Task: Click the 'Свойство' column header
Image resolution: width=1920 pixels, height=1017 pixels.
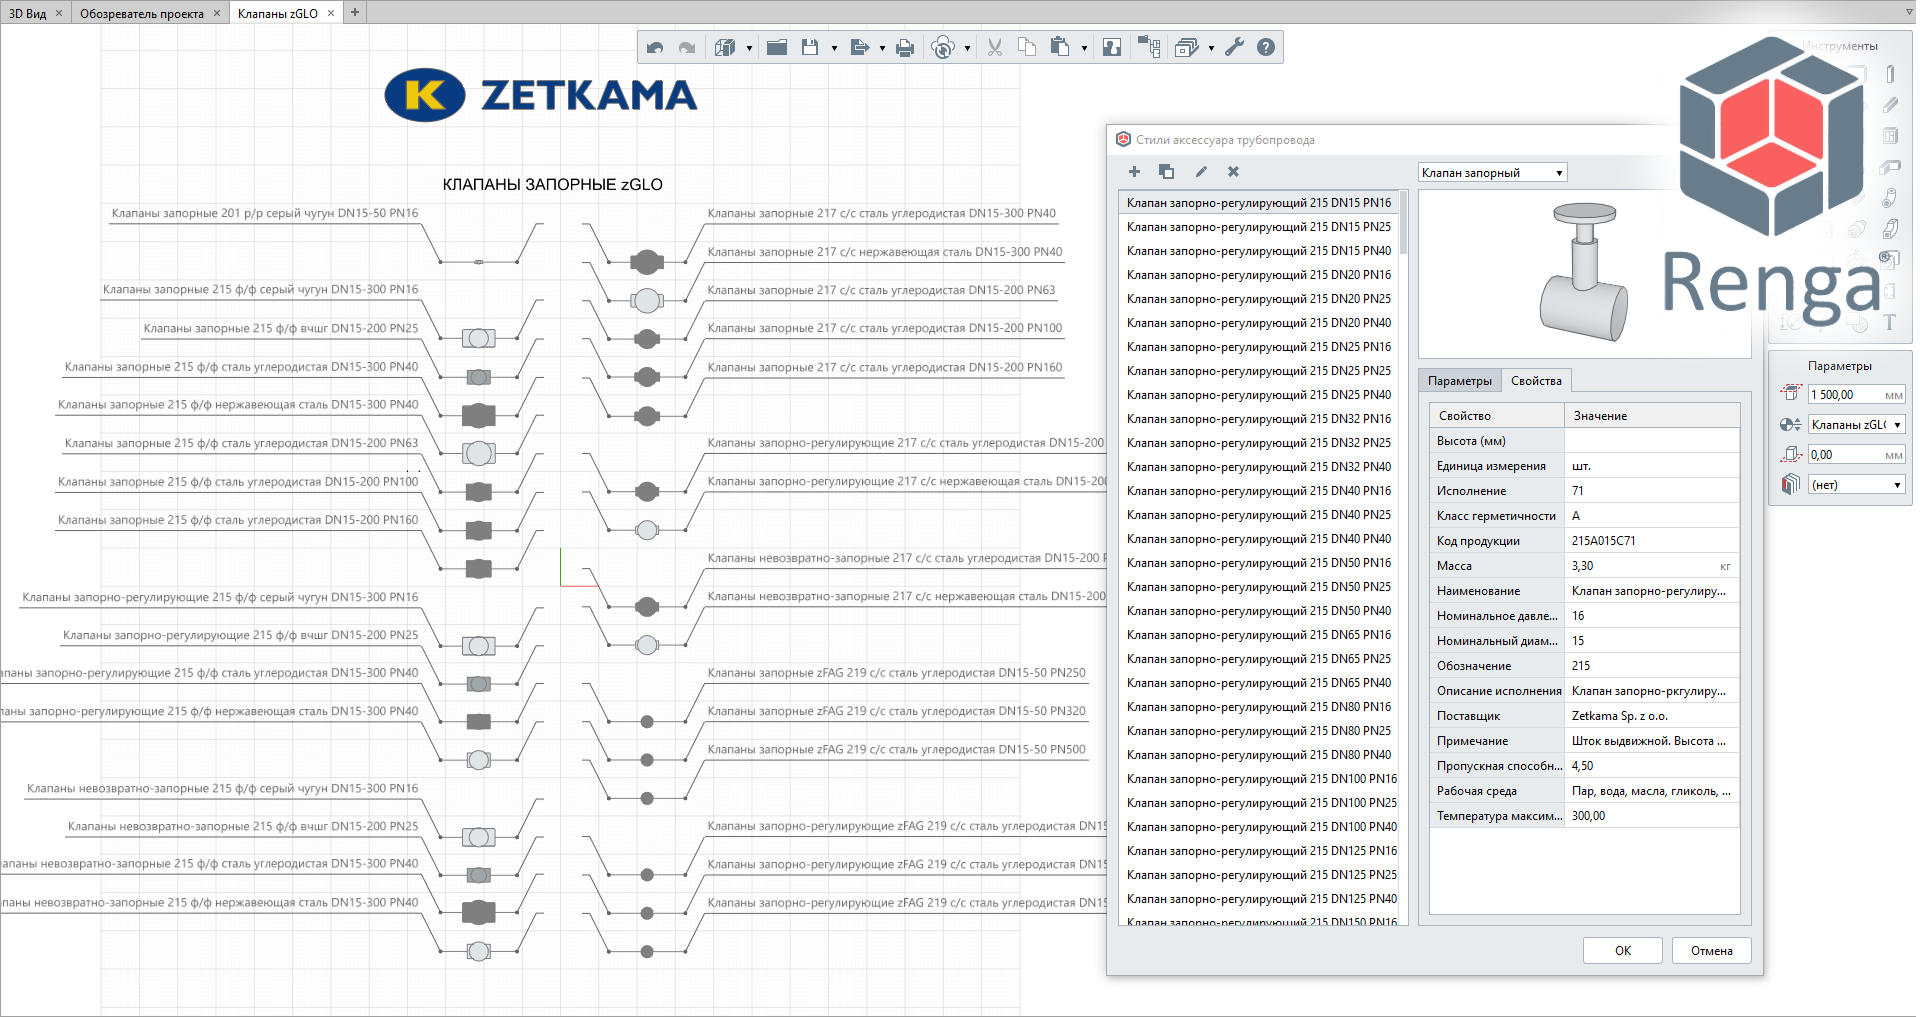Action: click(1497, 416)
